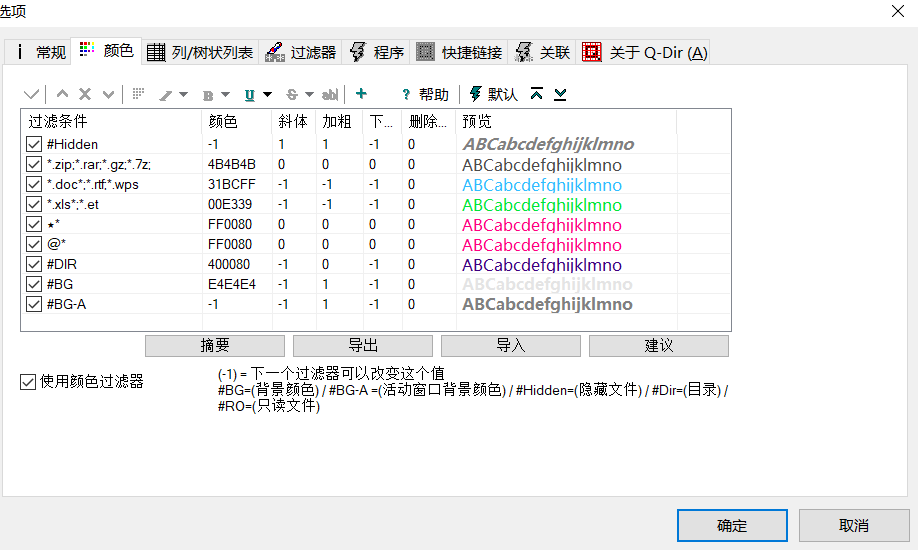918x550 pixels.
Task: Click the move filter up arrow
Action: (62, 94)
